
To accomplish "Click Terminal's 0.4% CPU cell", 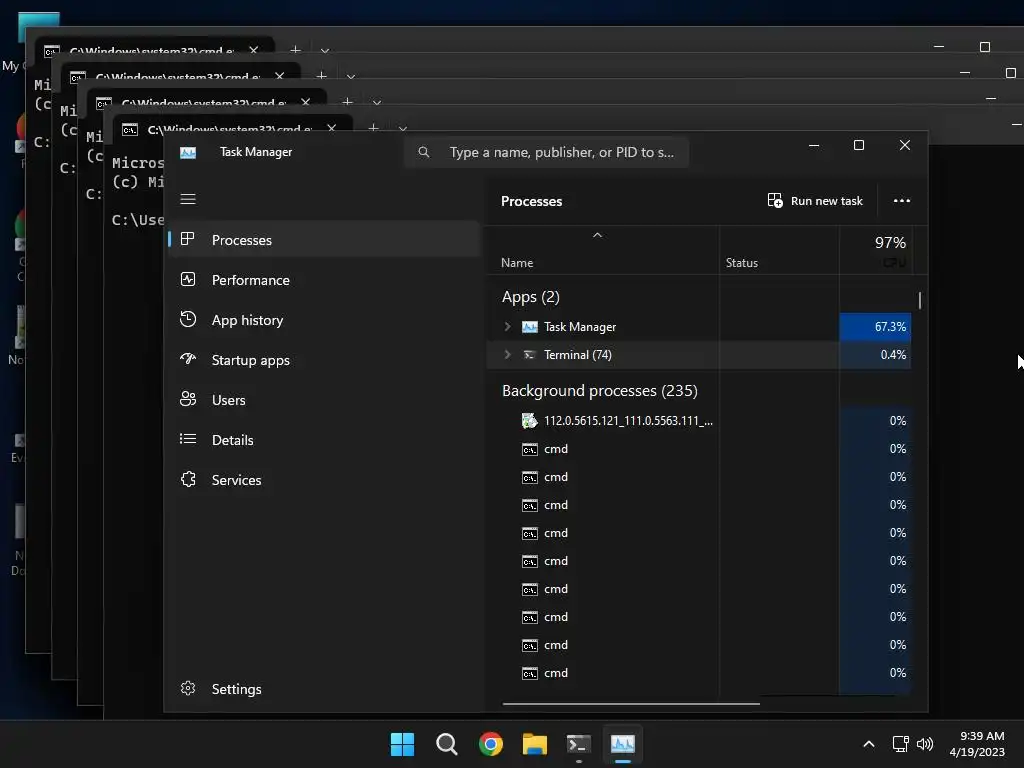I will click(875, 355).
